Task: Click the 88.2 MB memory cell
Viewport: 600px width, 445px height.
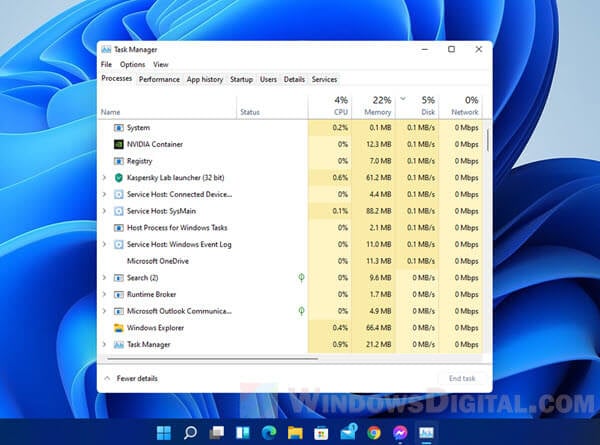Action: 373,211
